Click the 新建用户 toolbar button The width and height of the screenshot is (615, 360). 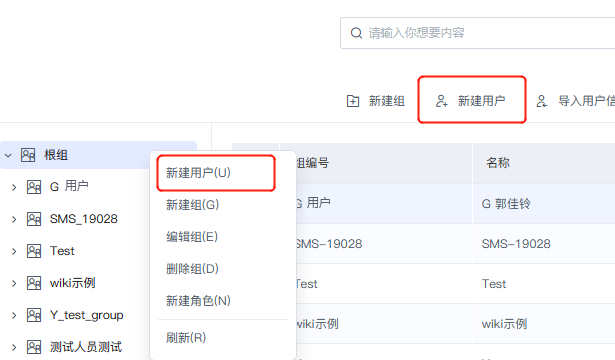tap(472, 100)
